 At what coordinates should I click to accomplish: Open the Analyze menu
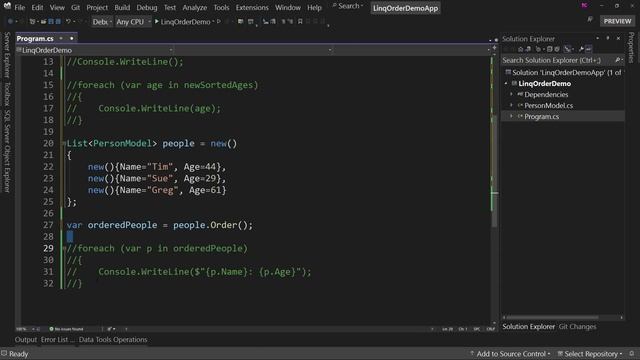(x=195, y=7)
